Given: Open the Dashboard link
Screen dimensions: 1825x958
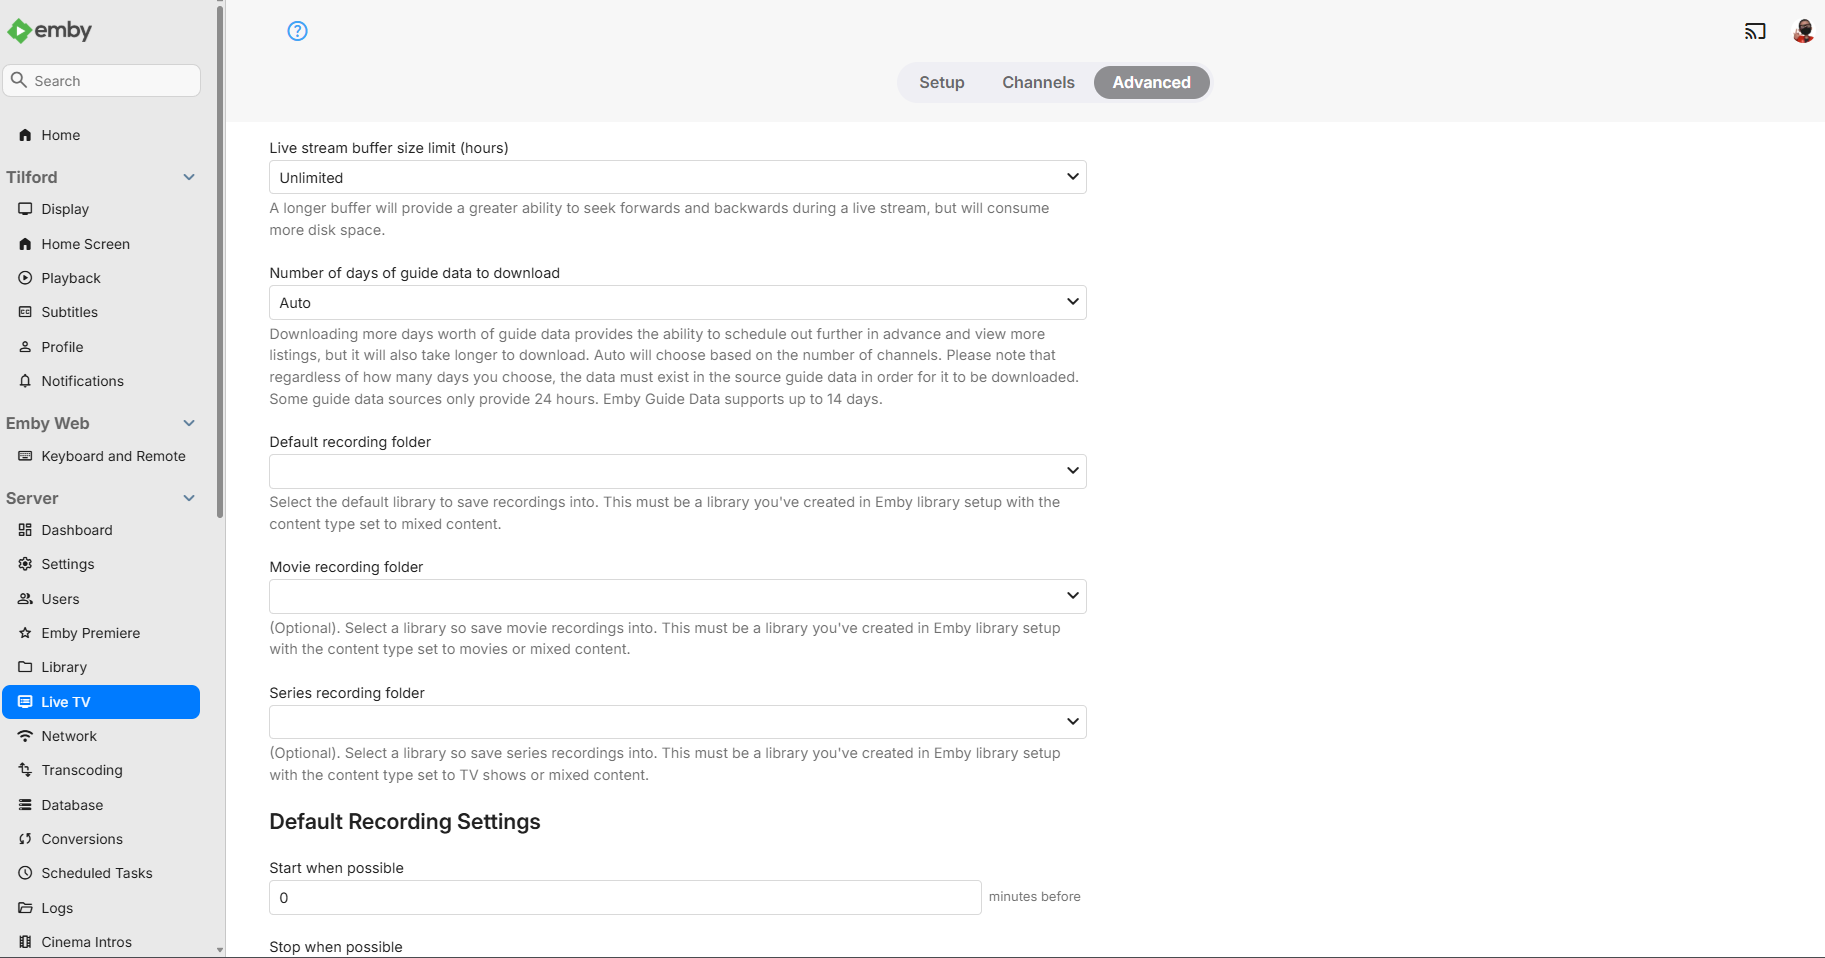Looking at the screenshot, I should (77, 530).
